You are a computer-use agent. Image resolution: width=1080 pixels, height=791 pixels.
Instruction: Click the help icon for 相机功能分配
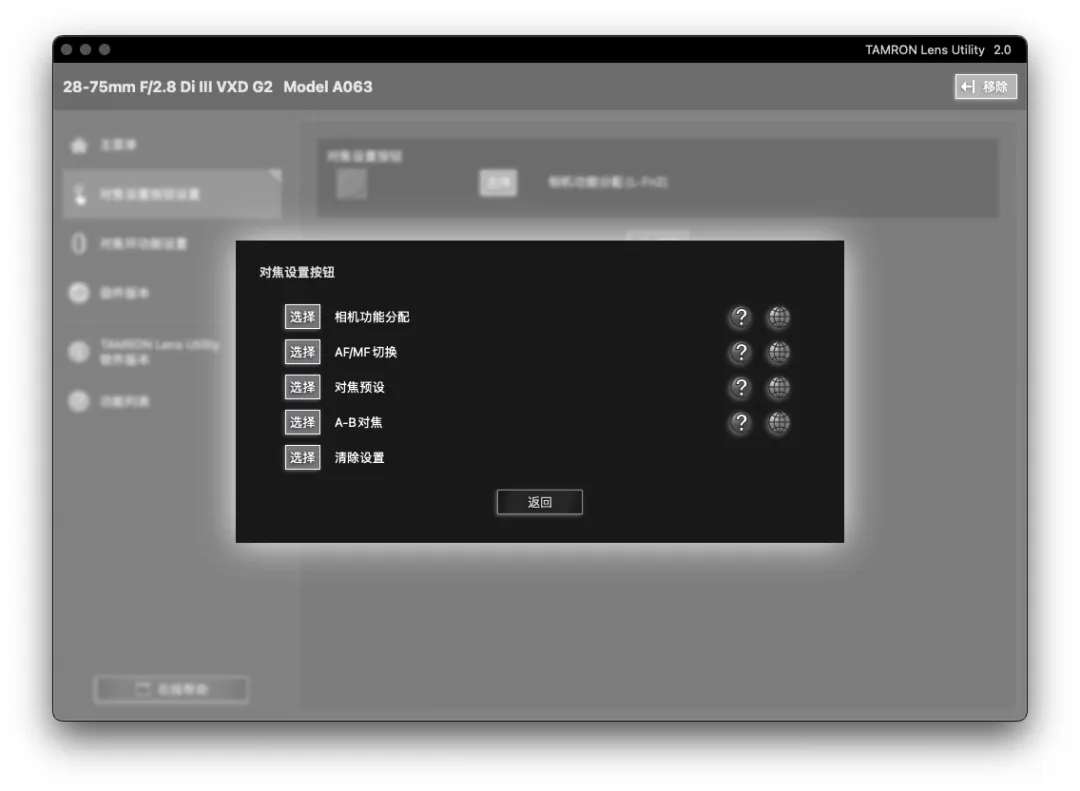pyautogui.click(x=740, y=317)
